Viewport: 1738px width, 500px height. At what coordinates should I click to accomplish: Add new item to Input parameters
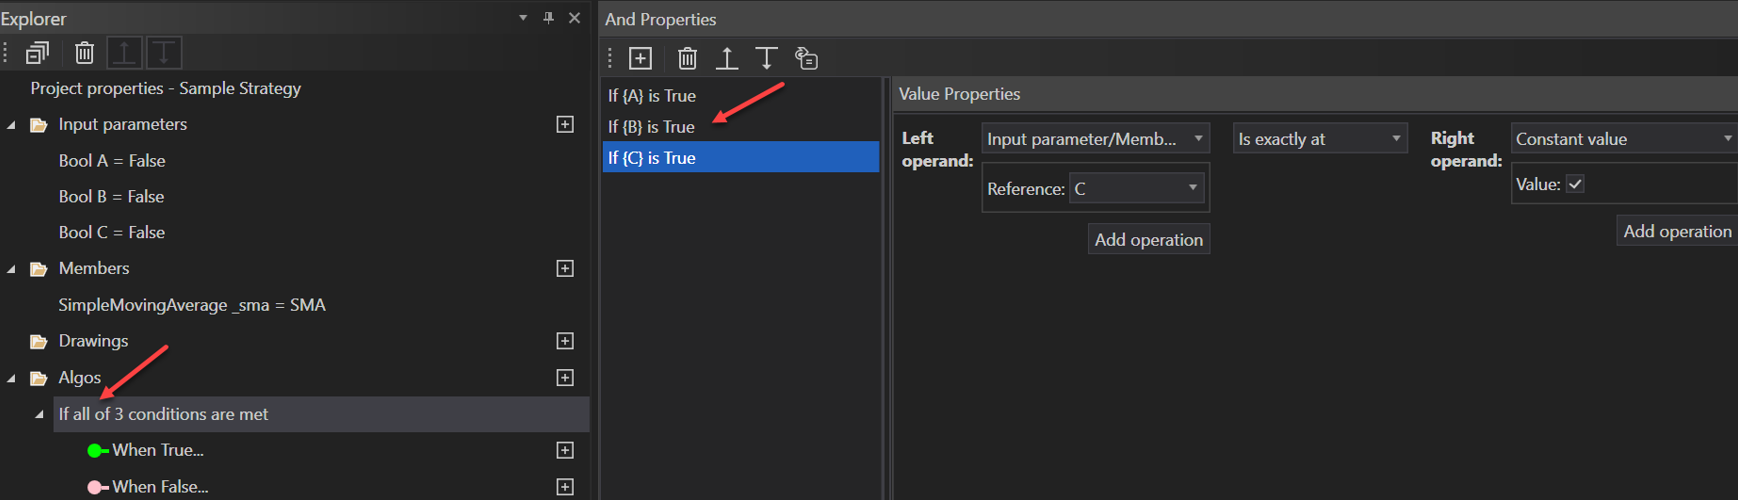pos(565,125)
